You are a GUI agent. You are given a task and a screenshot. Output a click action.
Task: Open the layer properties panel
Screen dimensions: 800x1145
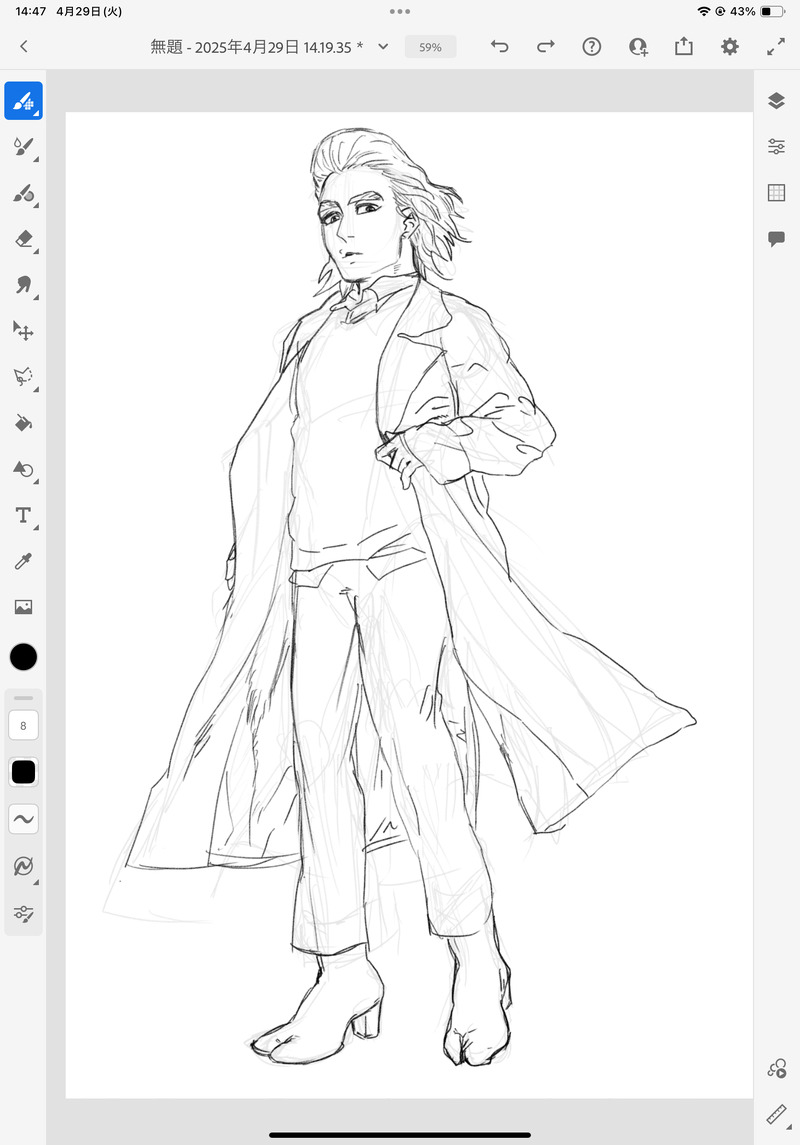tap(777, 147)
